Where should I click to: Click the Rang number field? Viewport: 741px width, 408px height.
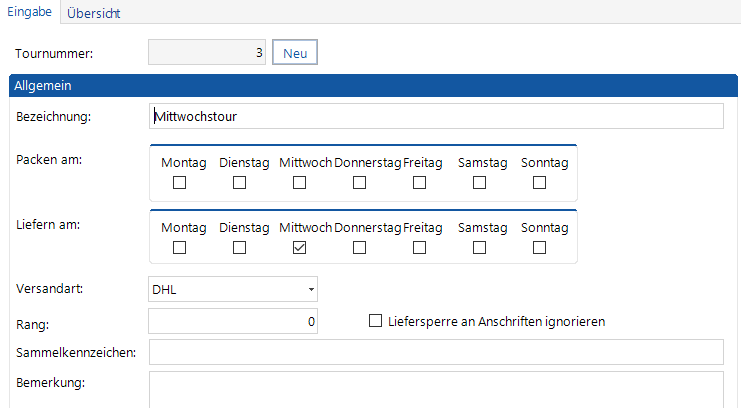(x=234, y=321)
